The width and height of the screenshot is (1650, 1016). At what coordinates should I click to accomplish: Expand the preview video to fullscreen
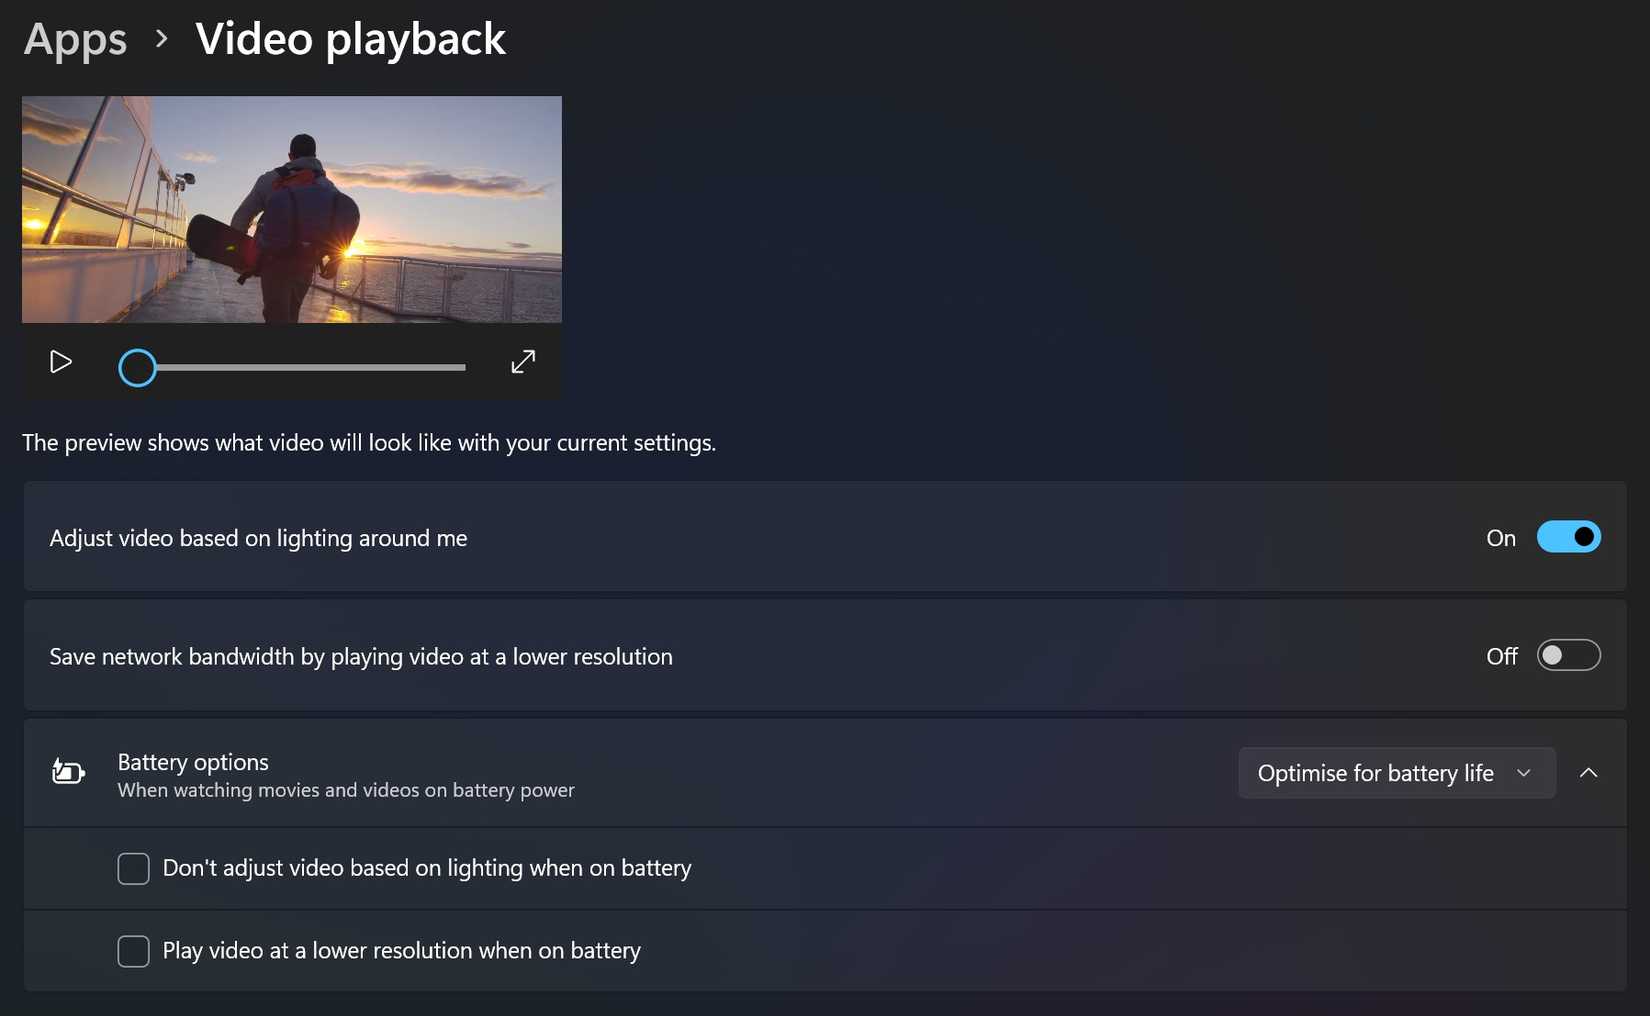click(x=523, y=362)
